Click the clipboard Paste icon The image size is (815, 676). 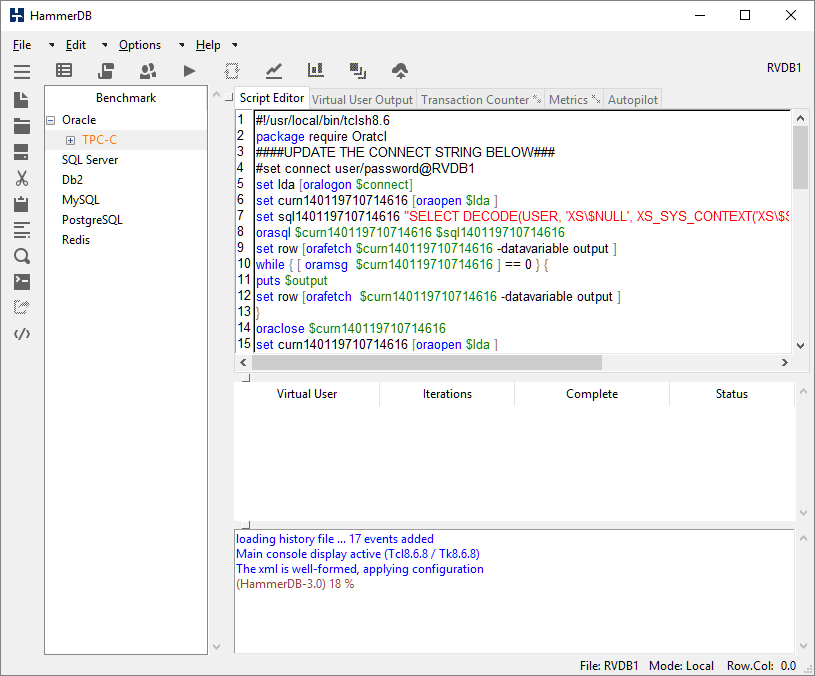[21, 204]
